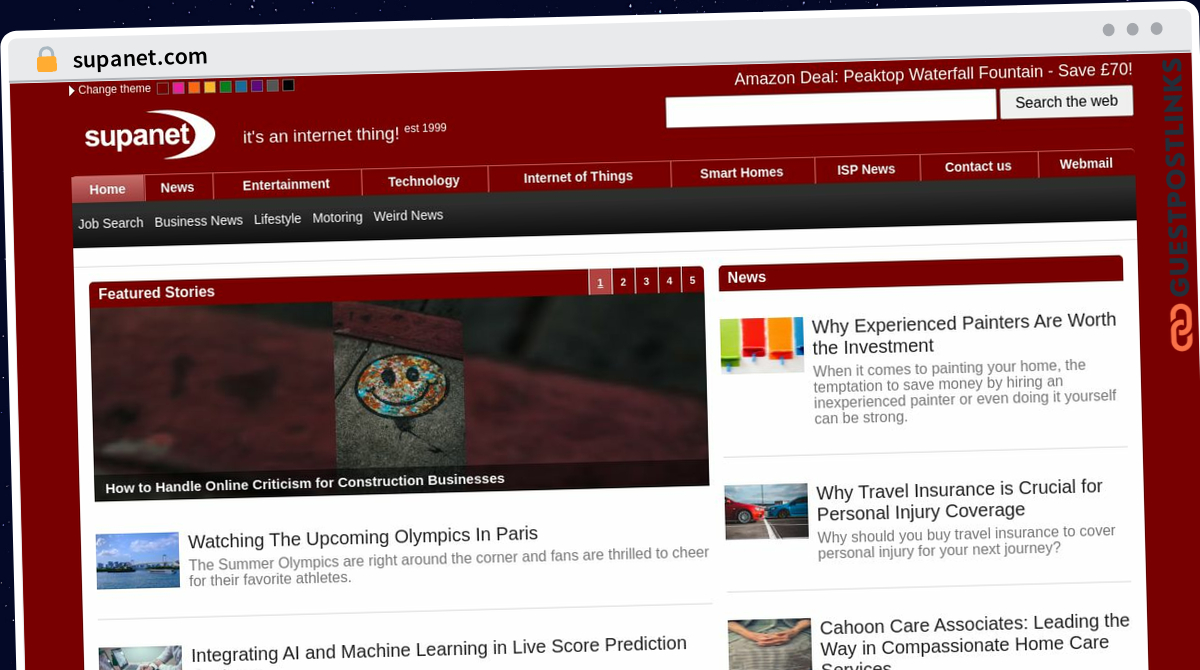This screenshot has width=1200, height=670.
Task: Open the ISP News tab
Action: pyautogui.click(x=866, y=169)
